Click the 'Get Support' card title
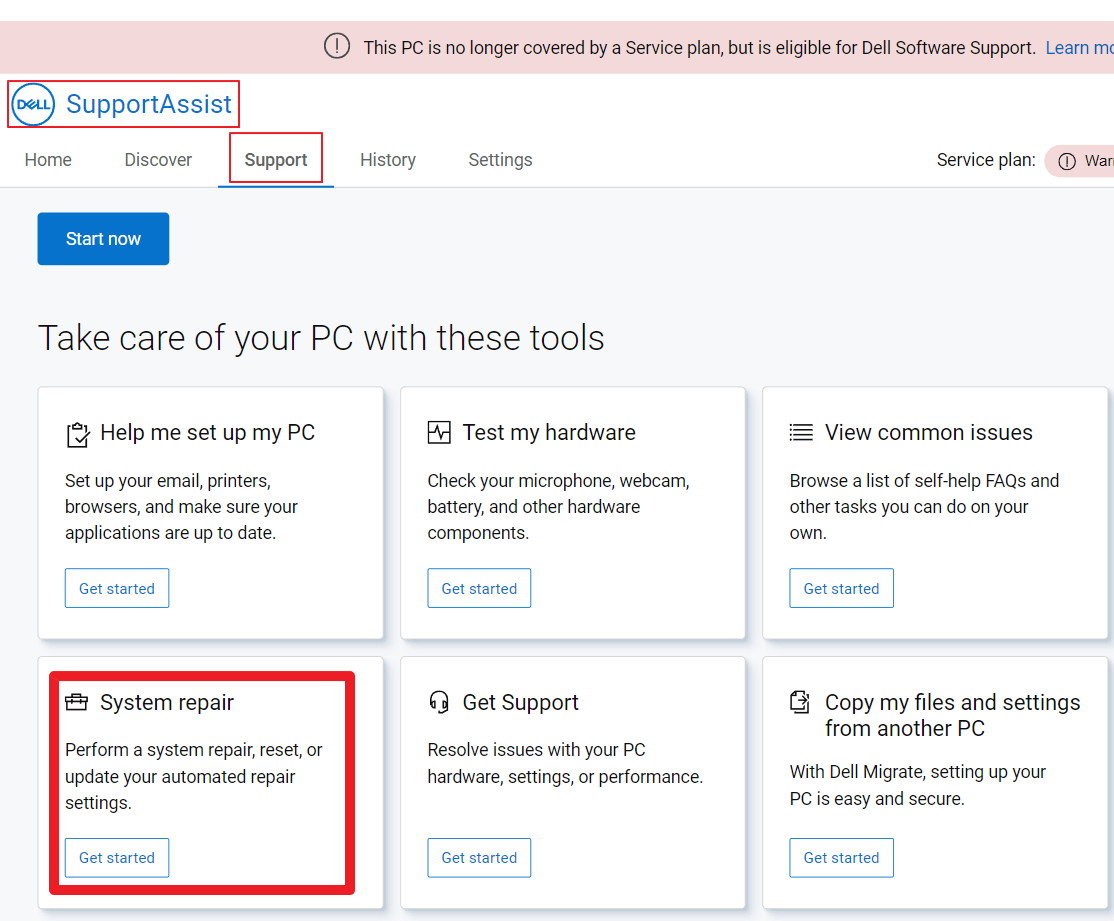The width and height of the screenshot is (1114, 921). click(x=521, y=702)
